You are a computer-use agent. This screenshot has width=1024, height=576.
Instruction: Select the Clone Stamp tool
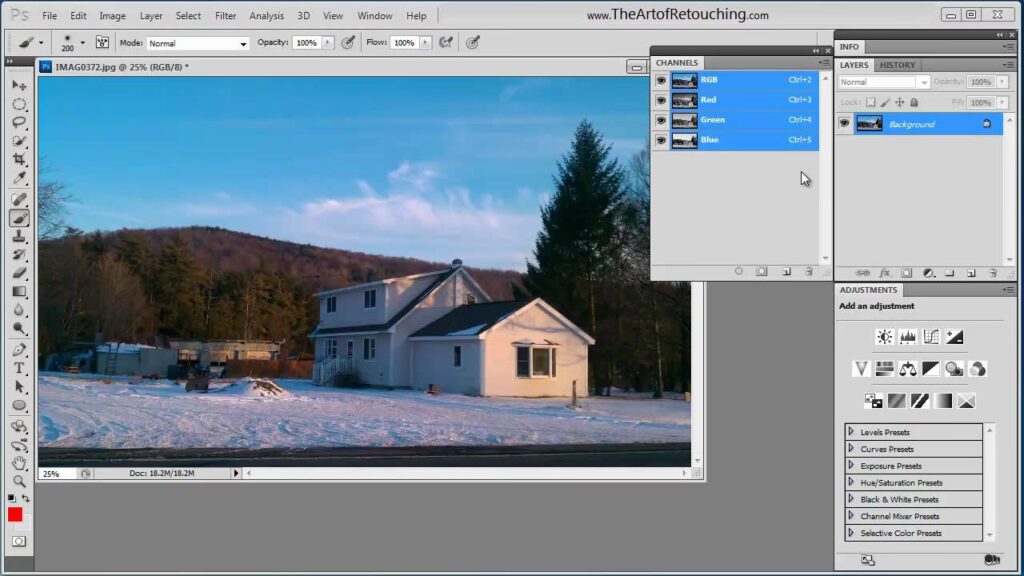pos(19,236)
